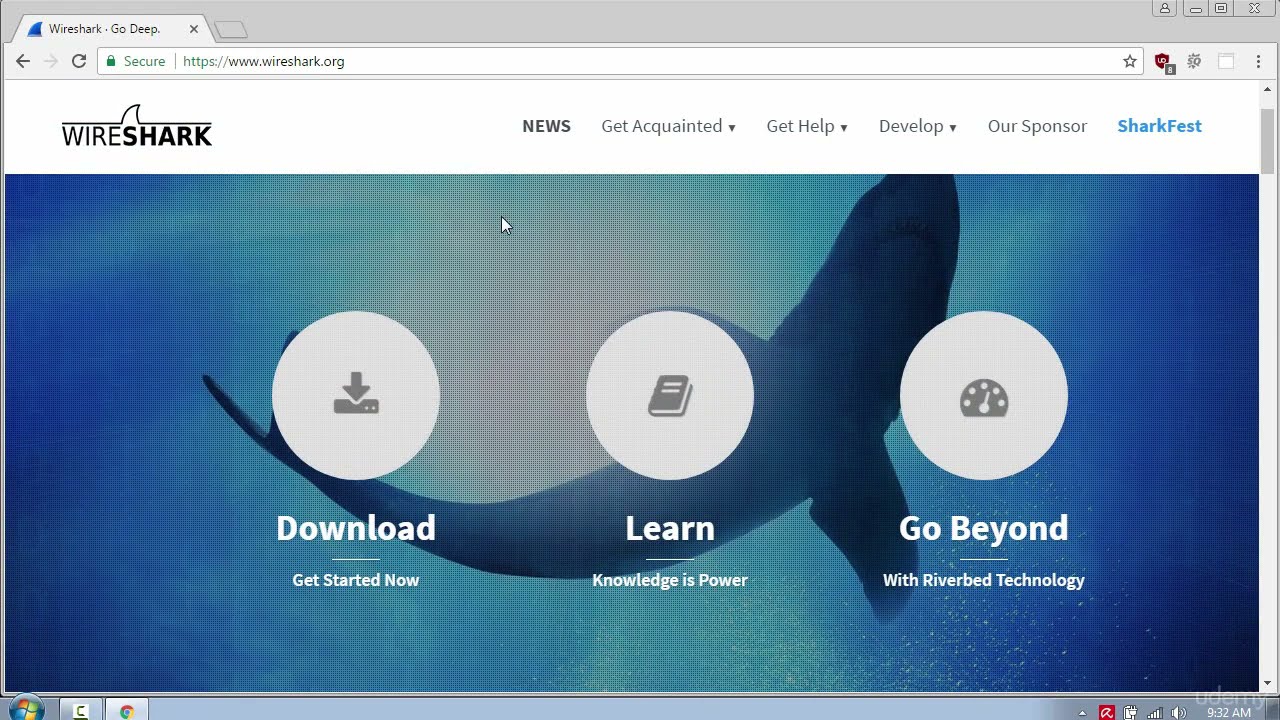1280x720 pixels.
Task: Select the Wireshark · Go Deep tab
Action: [x=110, y=29]
